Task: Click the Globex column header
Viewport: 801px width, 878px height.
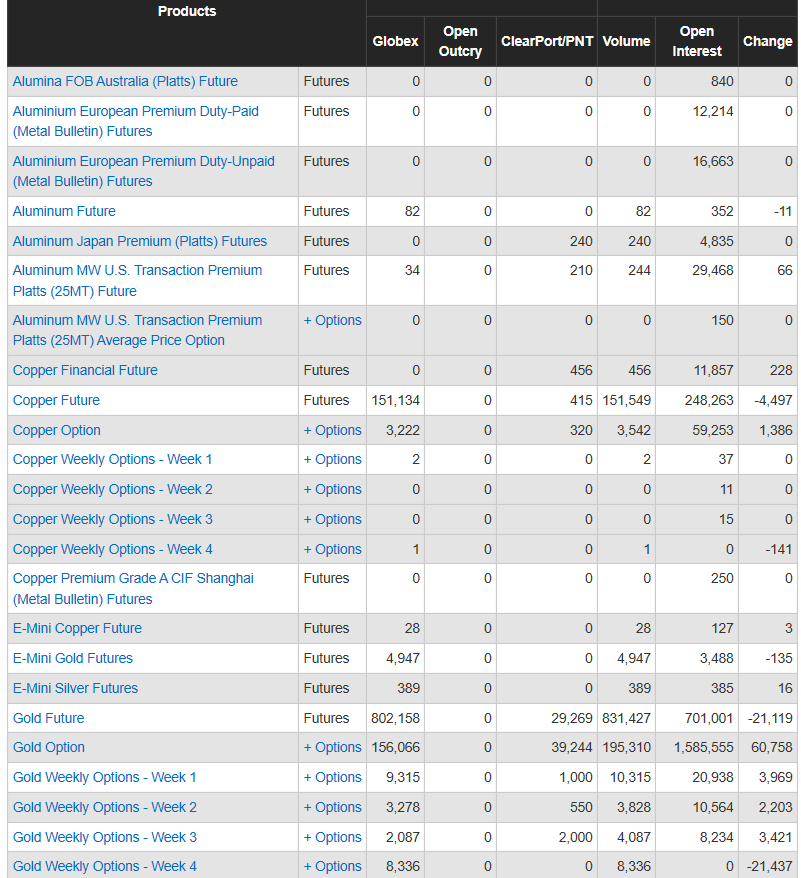Action: (x=395, y=41)
